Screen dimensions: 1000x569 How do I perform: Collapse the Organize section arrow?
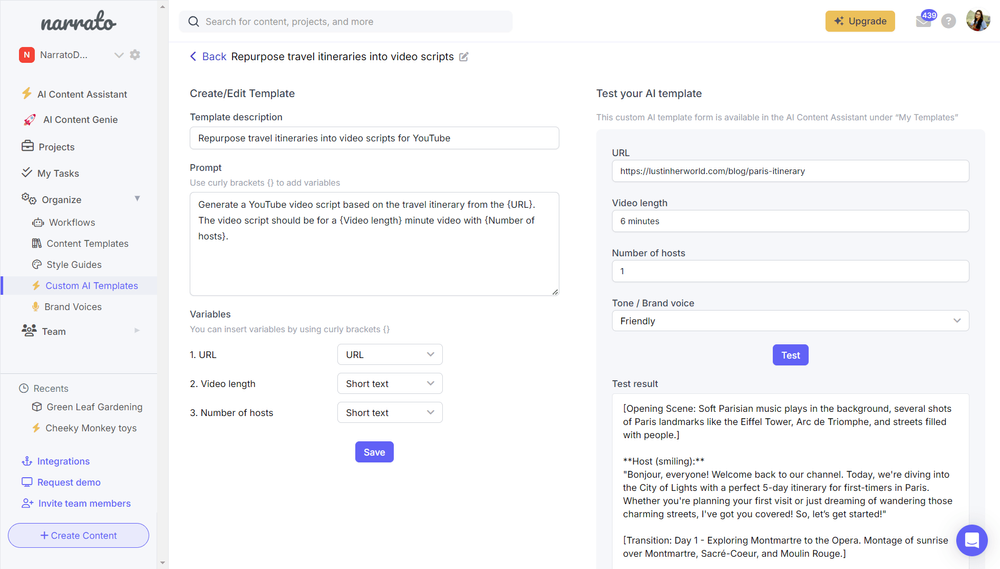click(137, 199)
